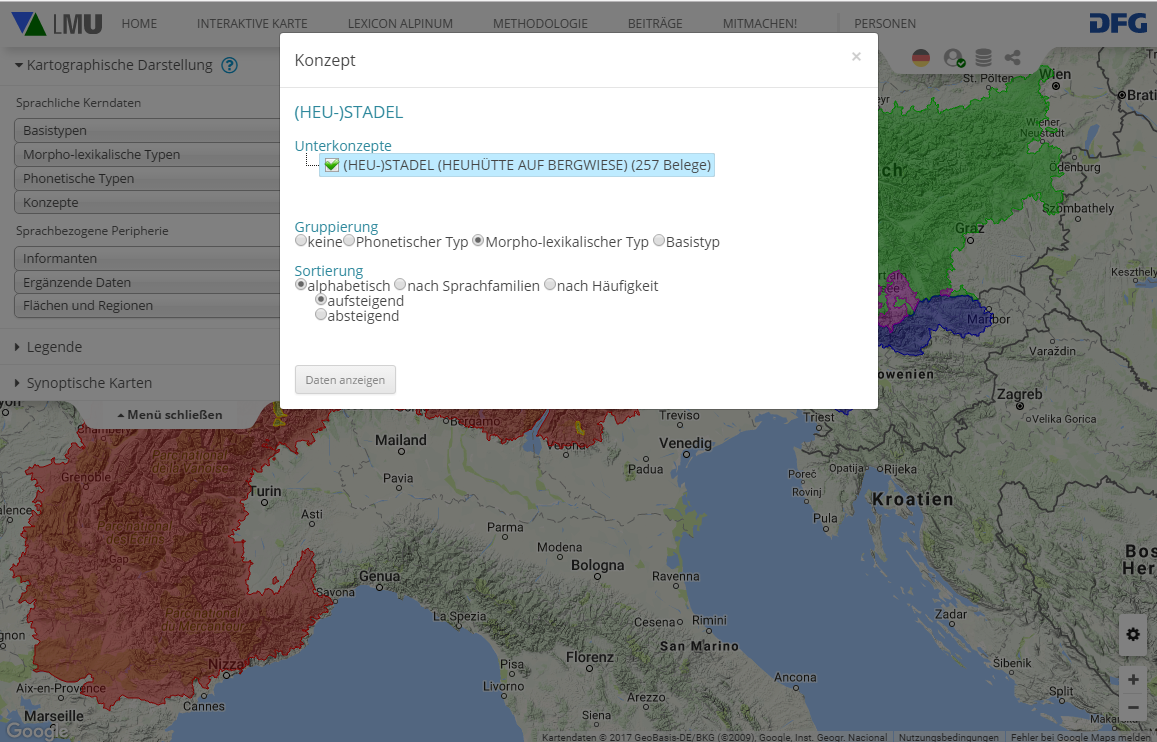This screenshot has height=742, width=1157.
Task: Select Phonetischer Typ grouping option
Action: pos(350,241)
